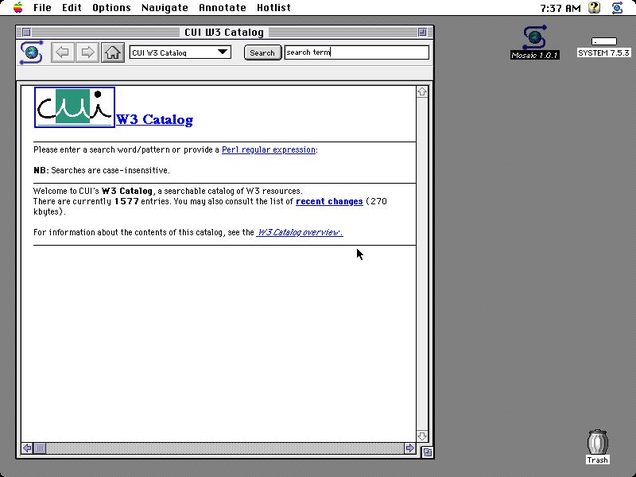Screen dimensions: 636x477
Task: Click the help balloon icon in menu bar
Action: click(595, 7)
